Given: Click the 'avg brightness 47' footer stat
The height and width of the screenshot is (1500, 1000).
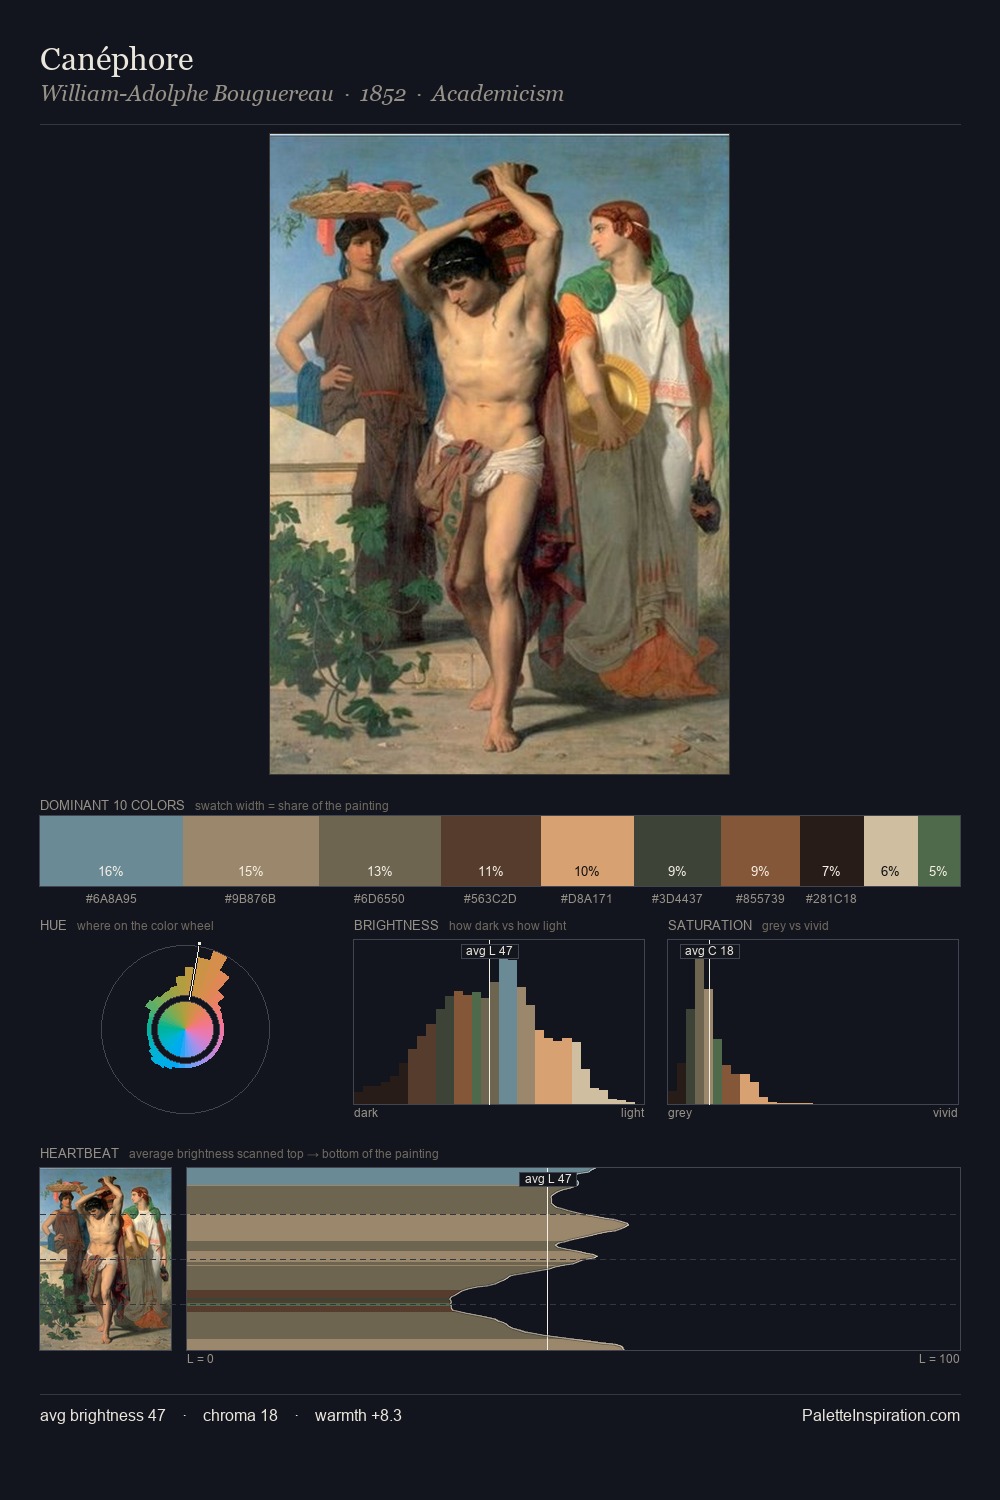Looking at the screenshot, I should point(103,1415).
